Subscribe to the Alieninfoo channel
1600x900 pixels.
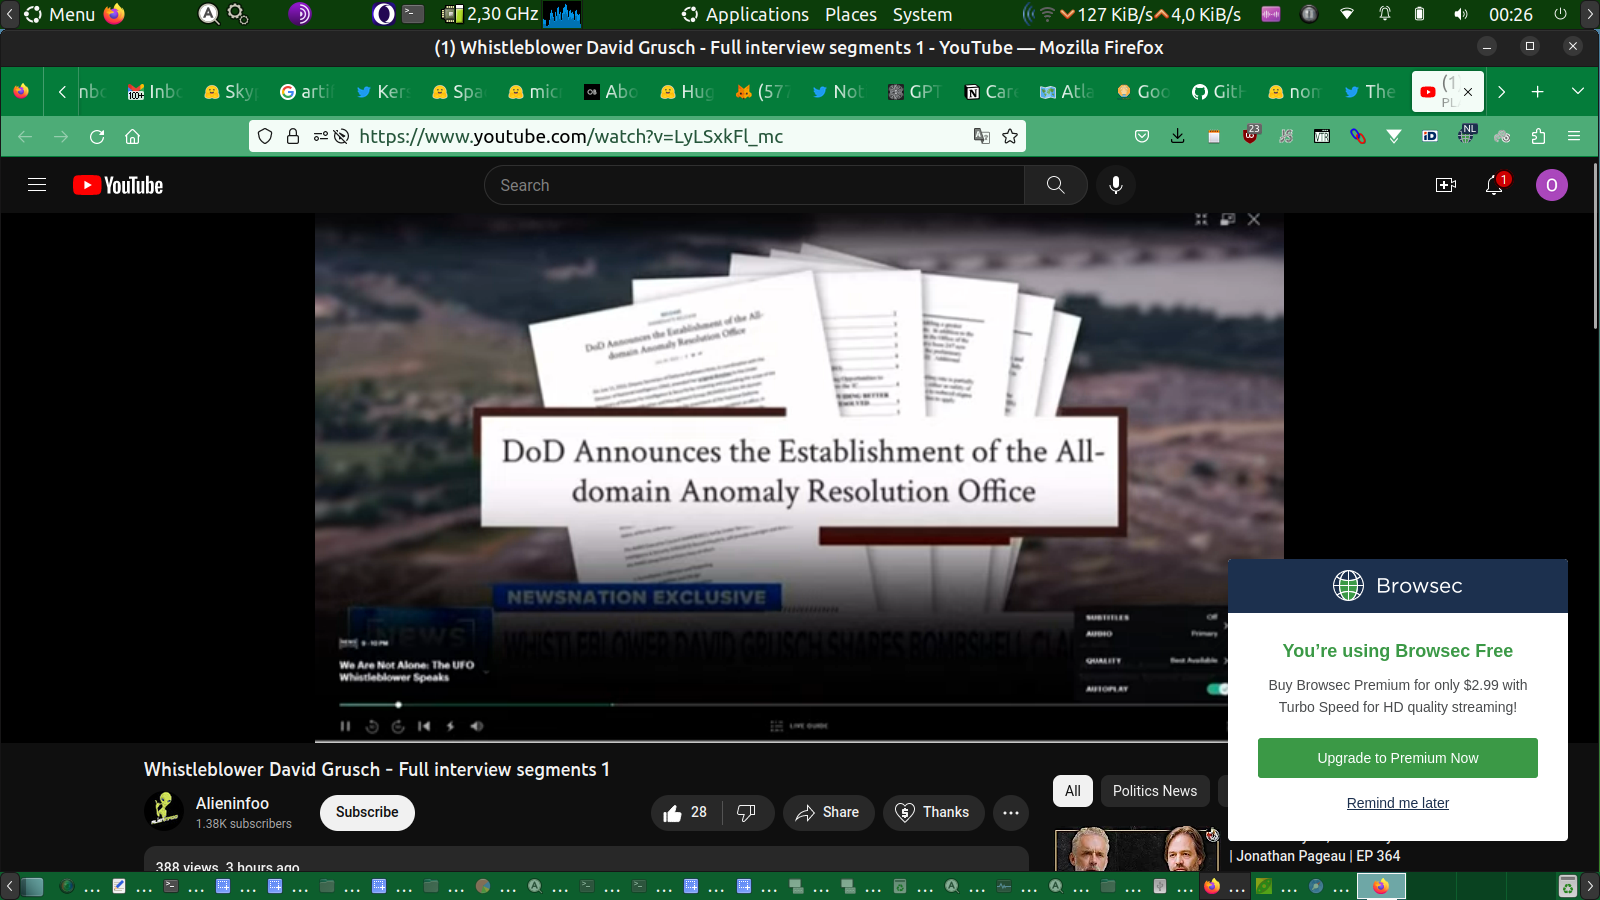point(367,813)
